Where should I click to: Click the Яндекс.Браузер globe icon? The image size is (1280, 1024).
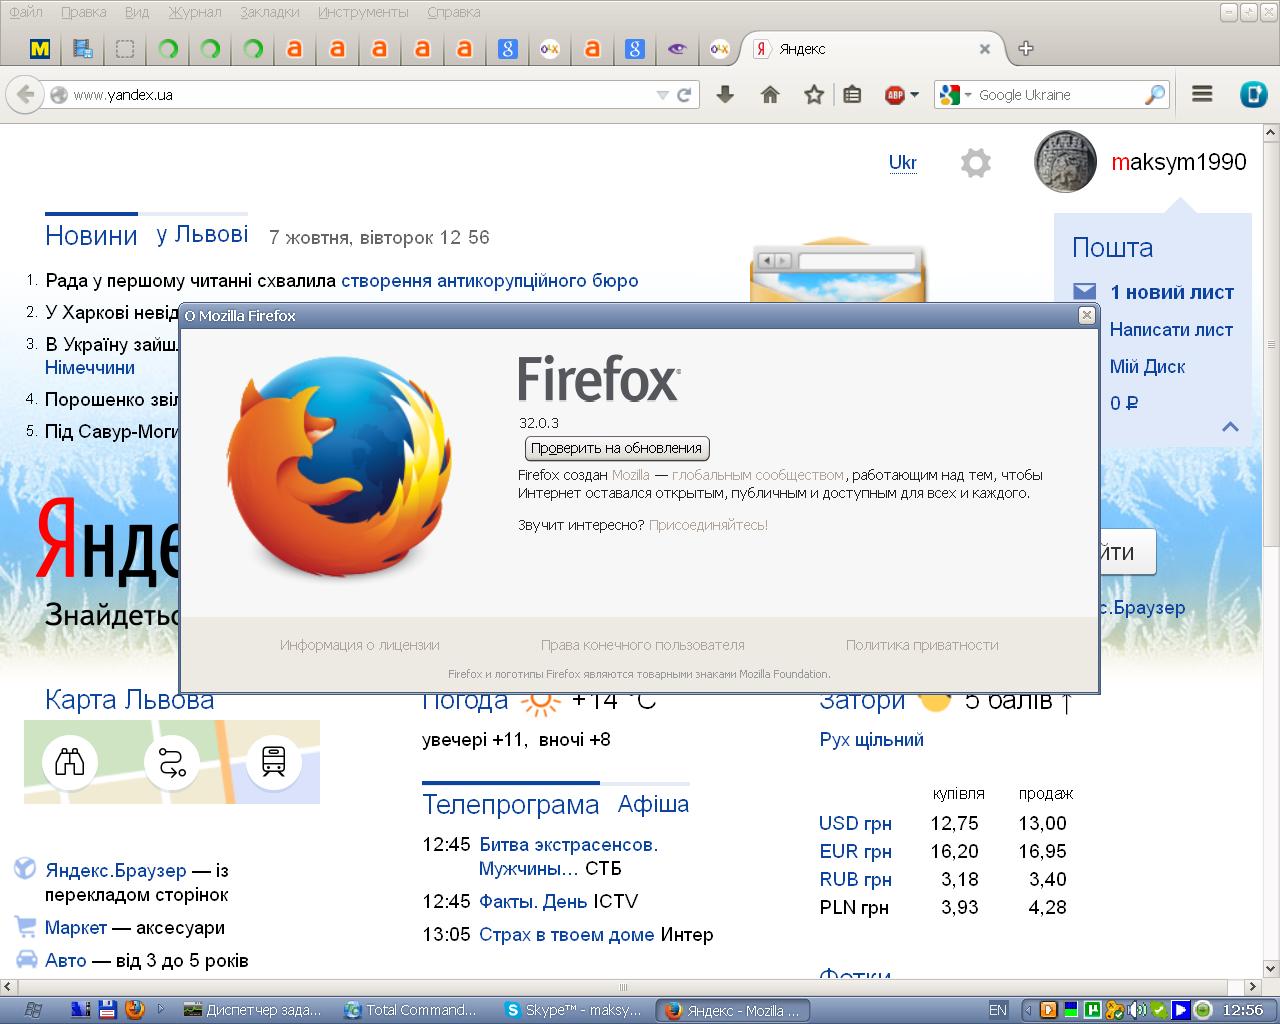26,869
